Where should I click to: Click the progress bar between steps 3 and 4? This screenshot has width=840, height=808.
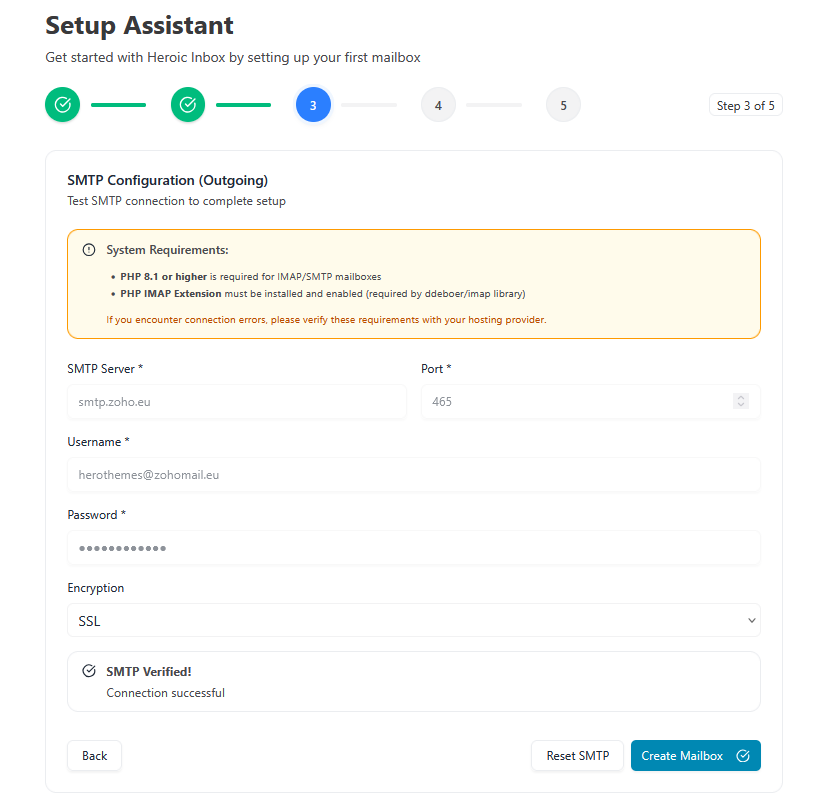[369, 105]
